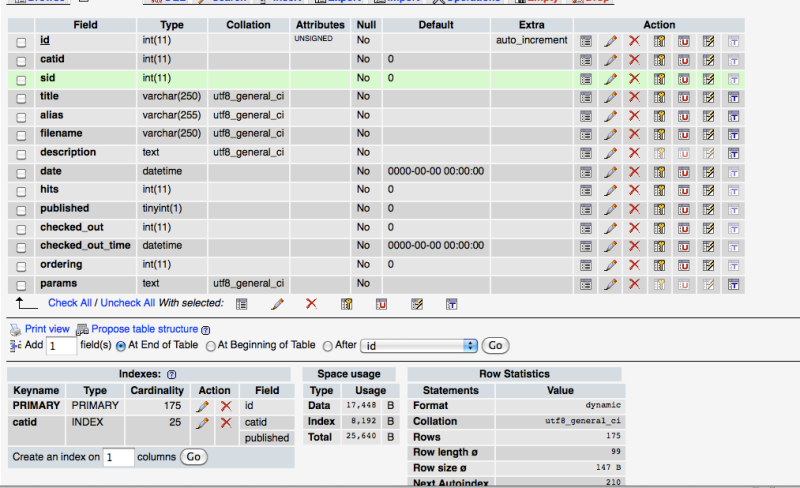
Task: Open the Print view link
Action: point(47,329)
